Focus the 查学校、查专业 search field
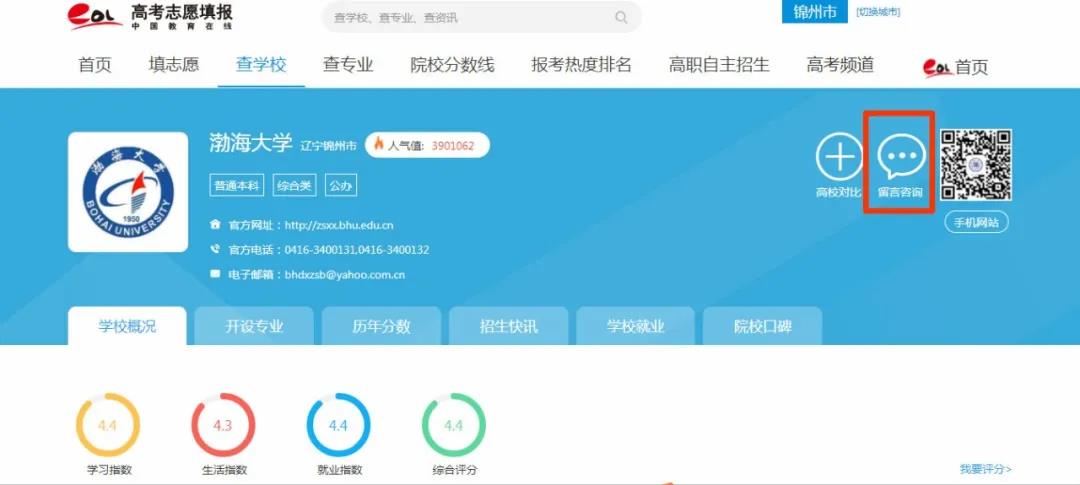This screenshot has height=485, width=1080. pyautogui.click(x=481, y=18)
